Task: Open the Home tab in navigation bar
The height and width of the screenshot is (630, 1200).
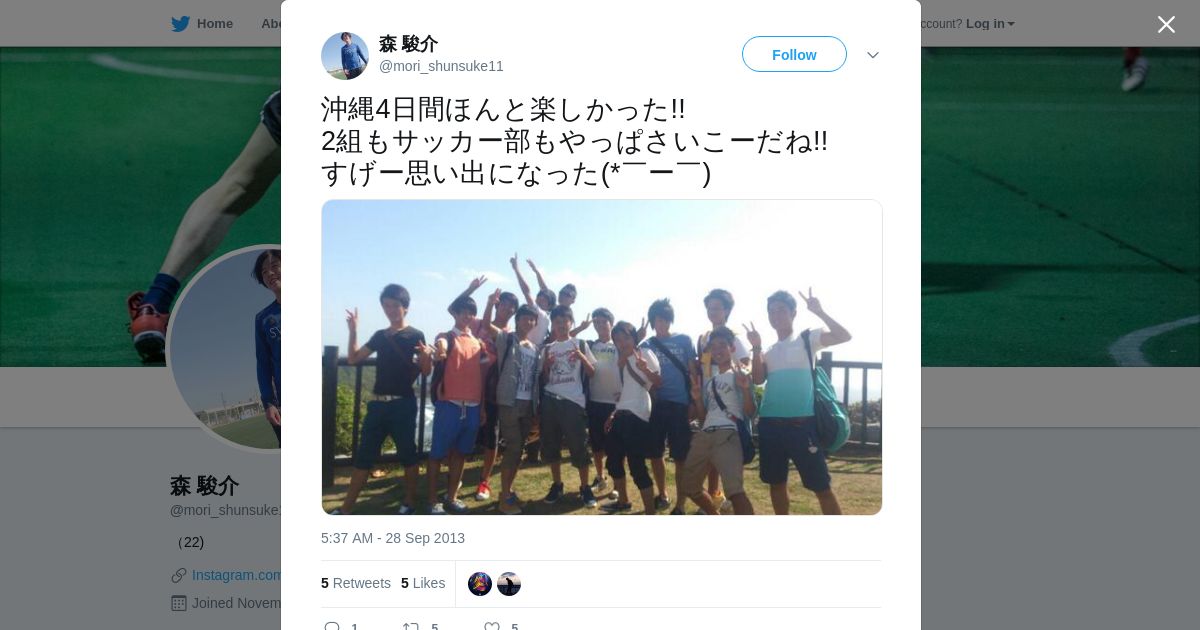Action: point(214,24)
